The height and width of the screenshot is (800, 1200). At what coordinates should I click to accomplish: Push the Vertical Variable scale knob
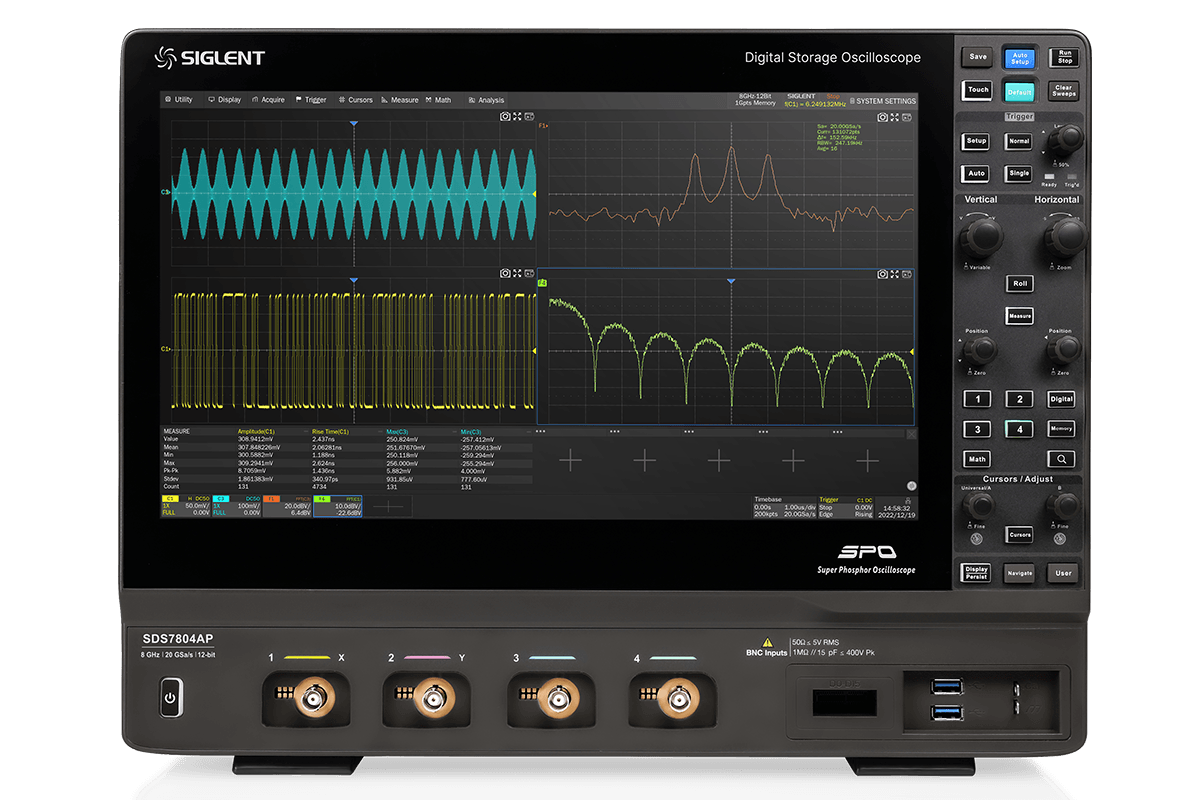coord(981,237)
